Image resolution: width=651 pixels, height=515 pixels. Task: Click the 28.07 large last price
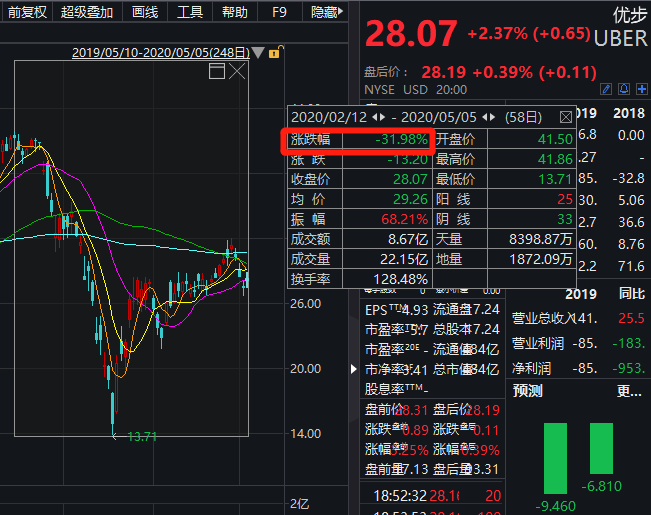tap(411, 34)
